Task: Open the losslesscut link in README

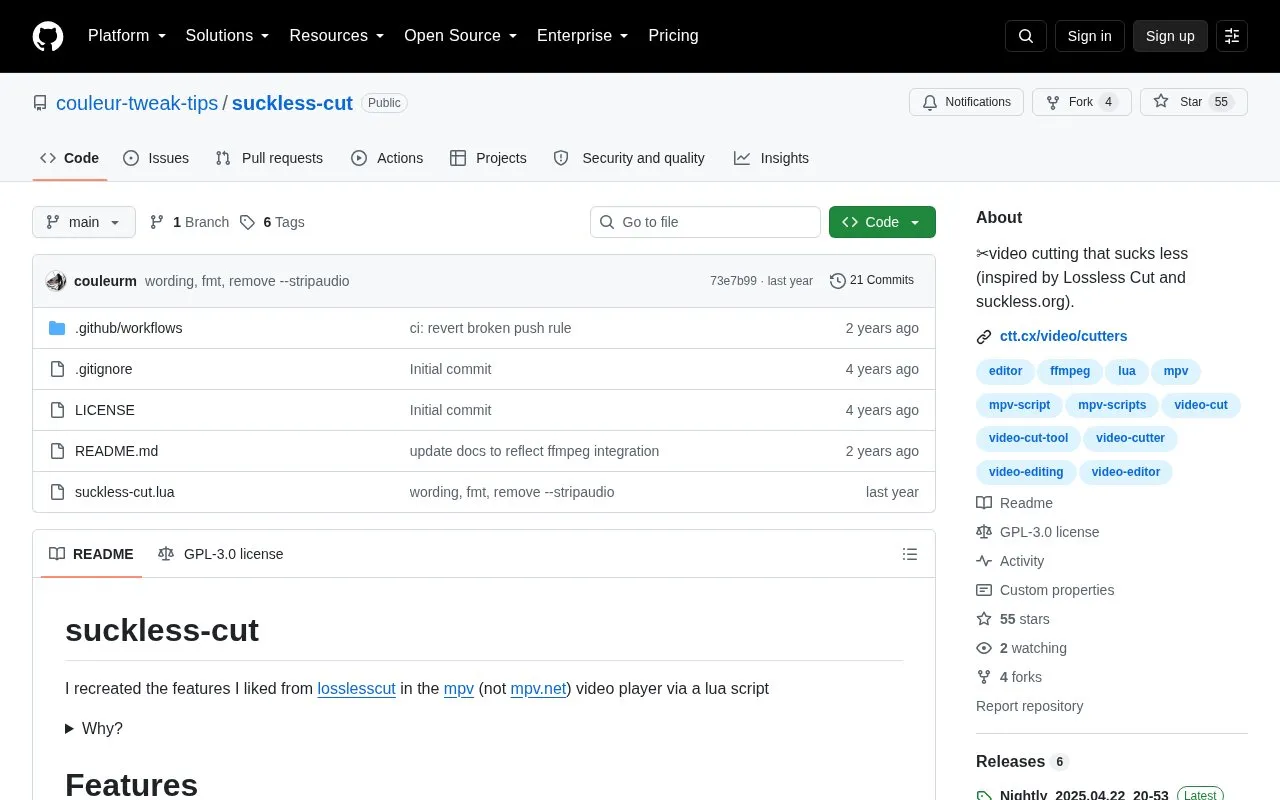Action: pyautogui.click(x=356, y=688)
